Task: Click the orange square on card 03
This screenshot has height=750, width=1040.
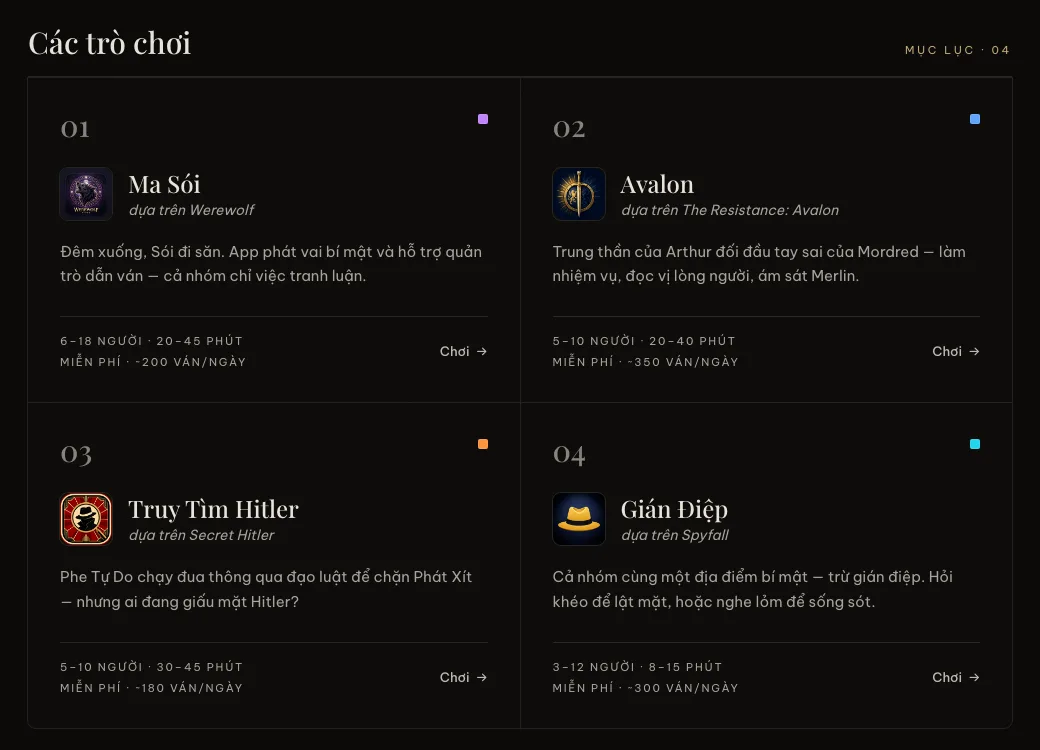Action: 483,444
